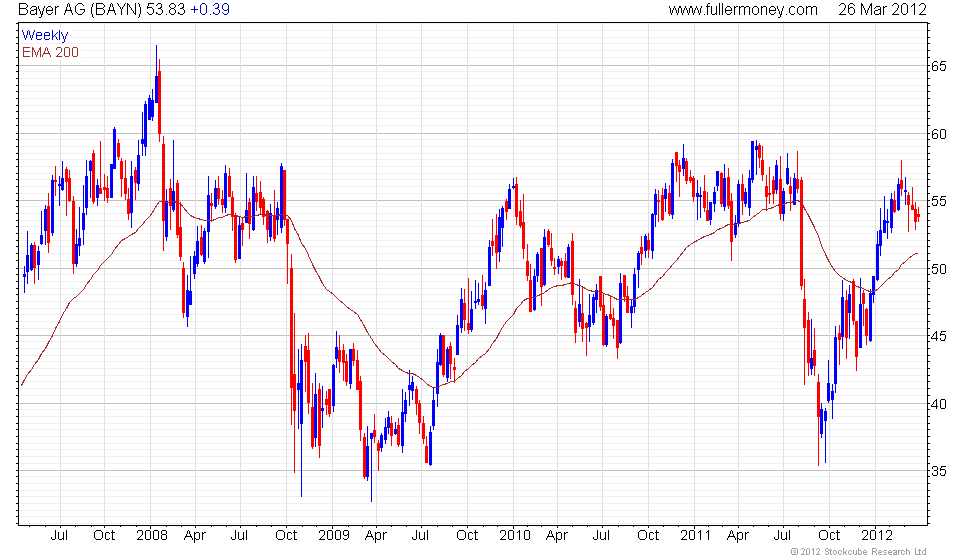Click the Apr label following 2010
980x560 pixels.
tap(557, 536)
